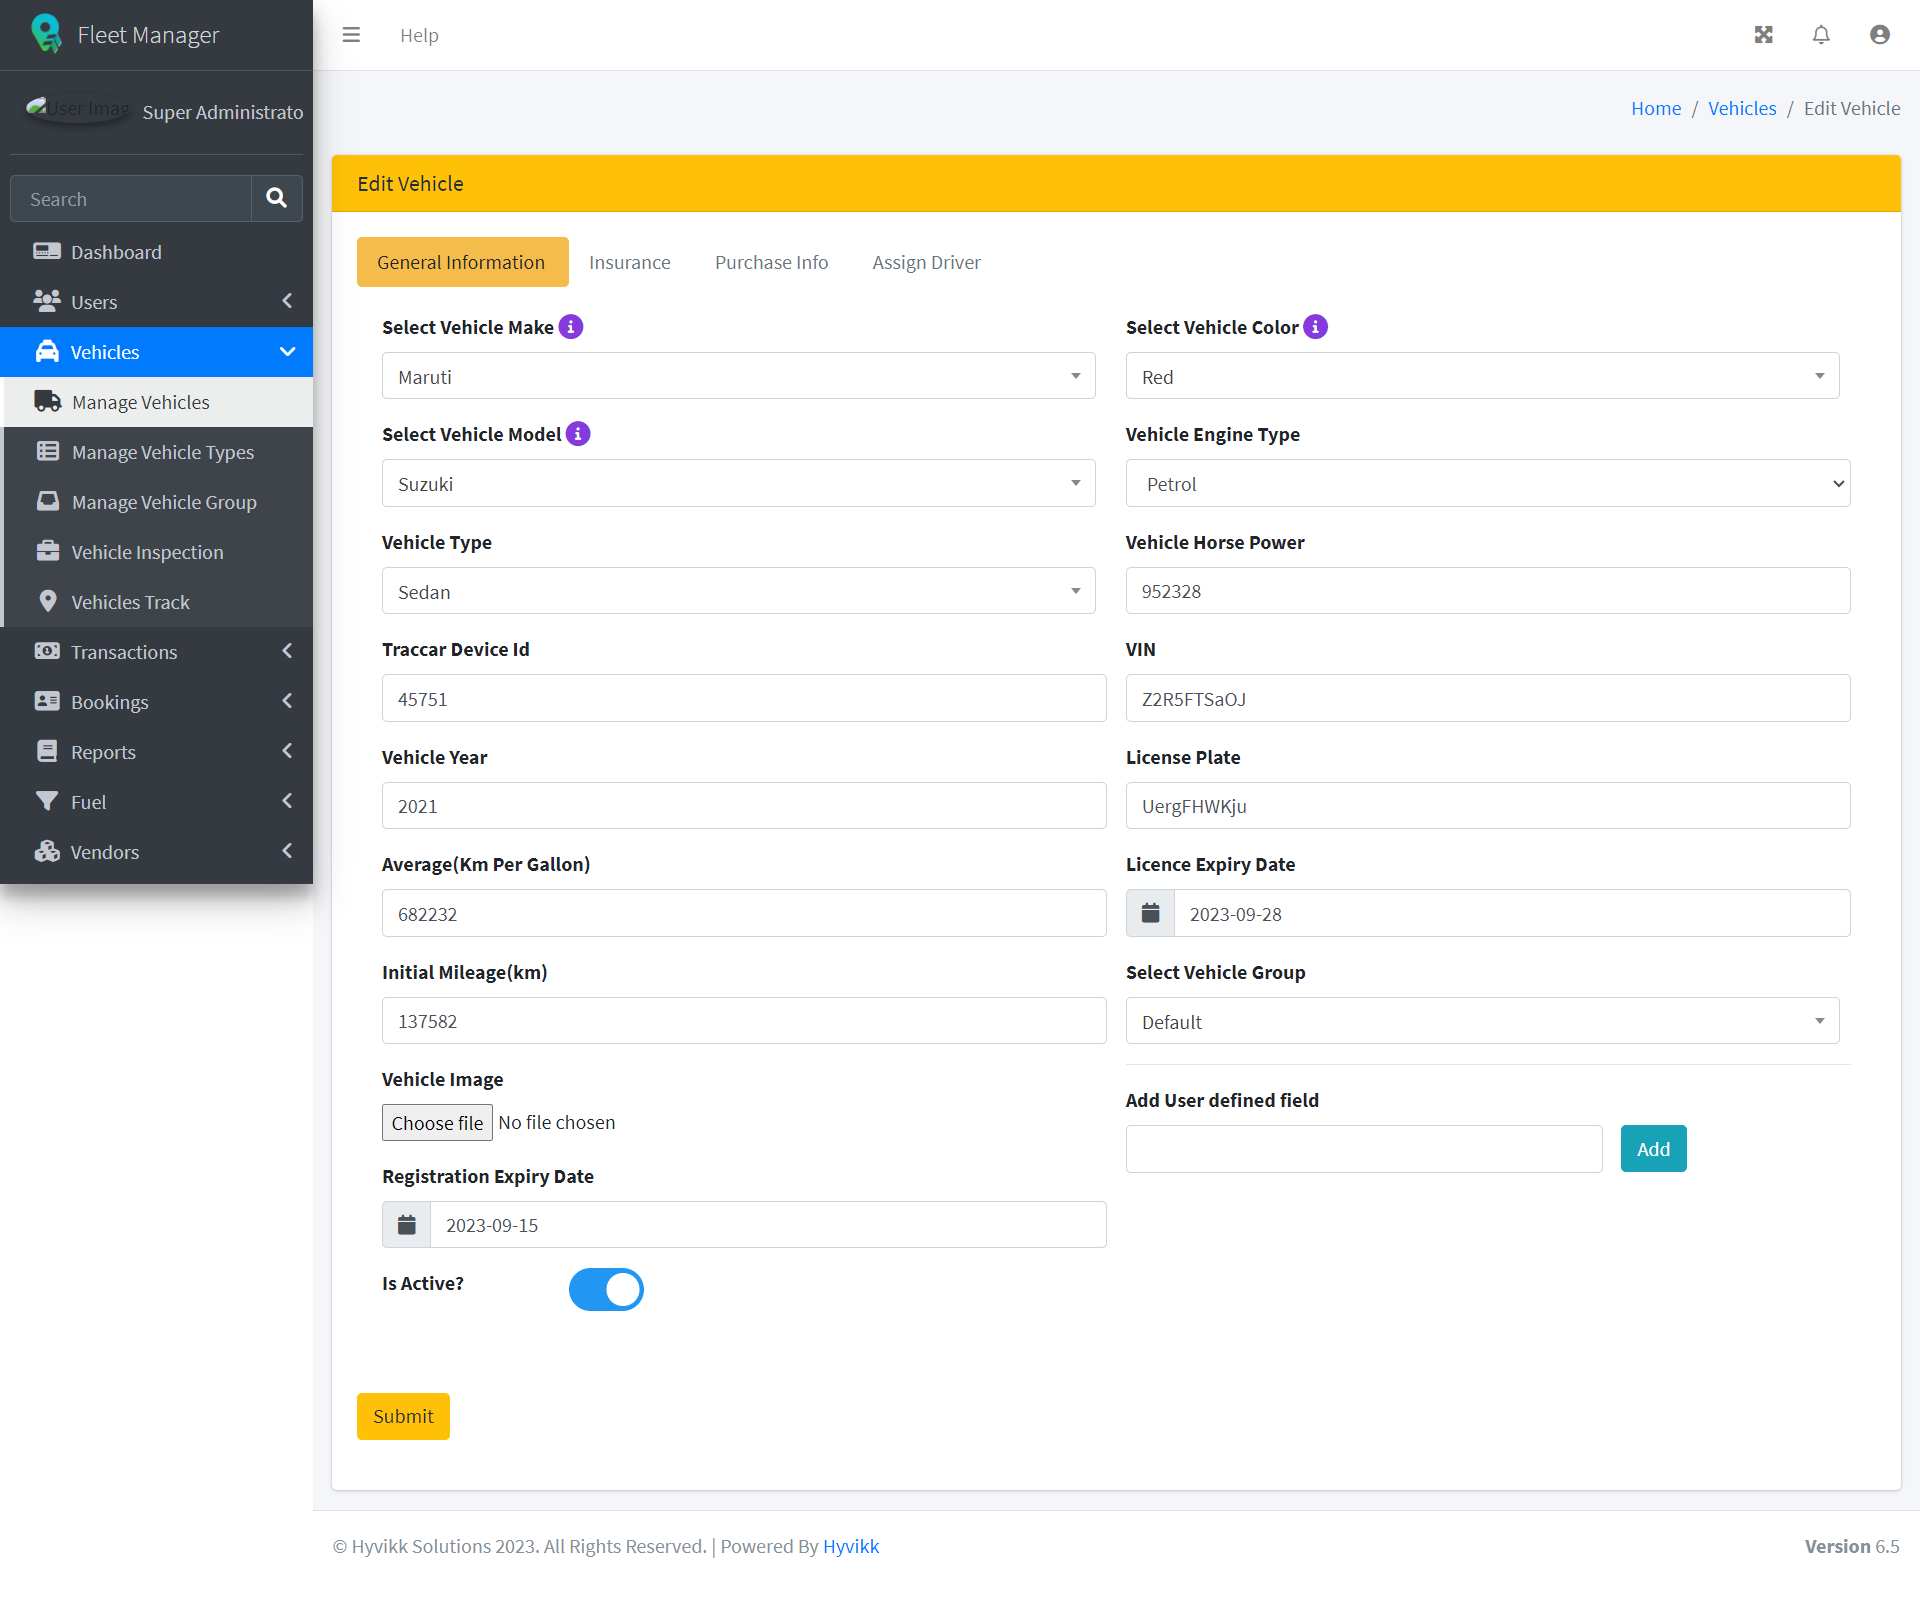1920x1601 pixels.
Task: Click the Choose file button for Vehicle Image
Action: click(x=437, y=1123)
